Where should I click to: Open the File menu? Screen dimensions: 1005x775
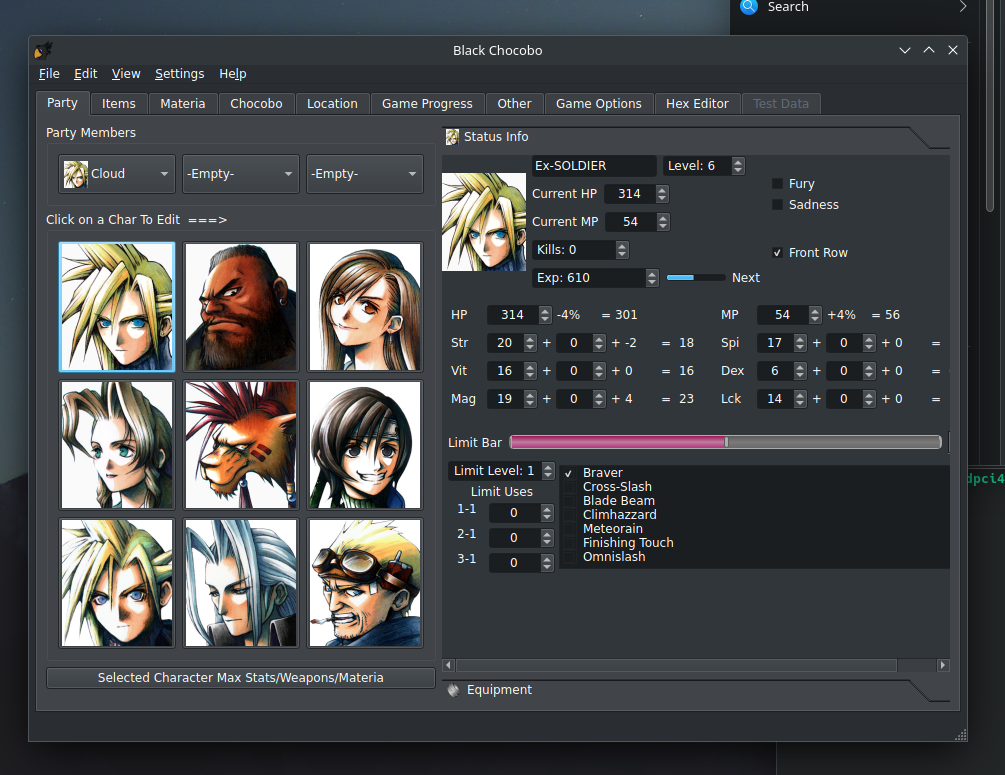coord(49,74)
